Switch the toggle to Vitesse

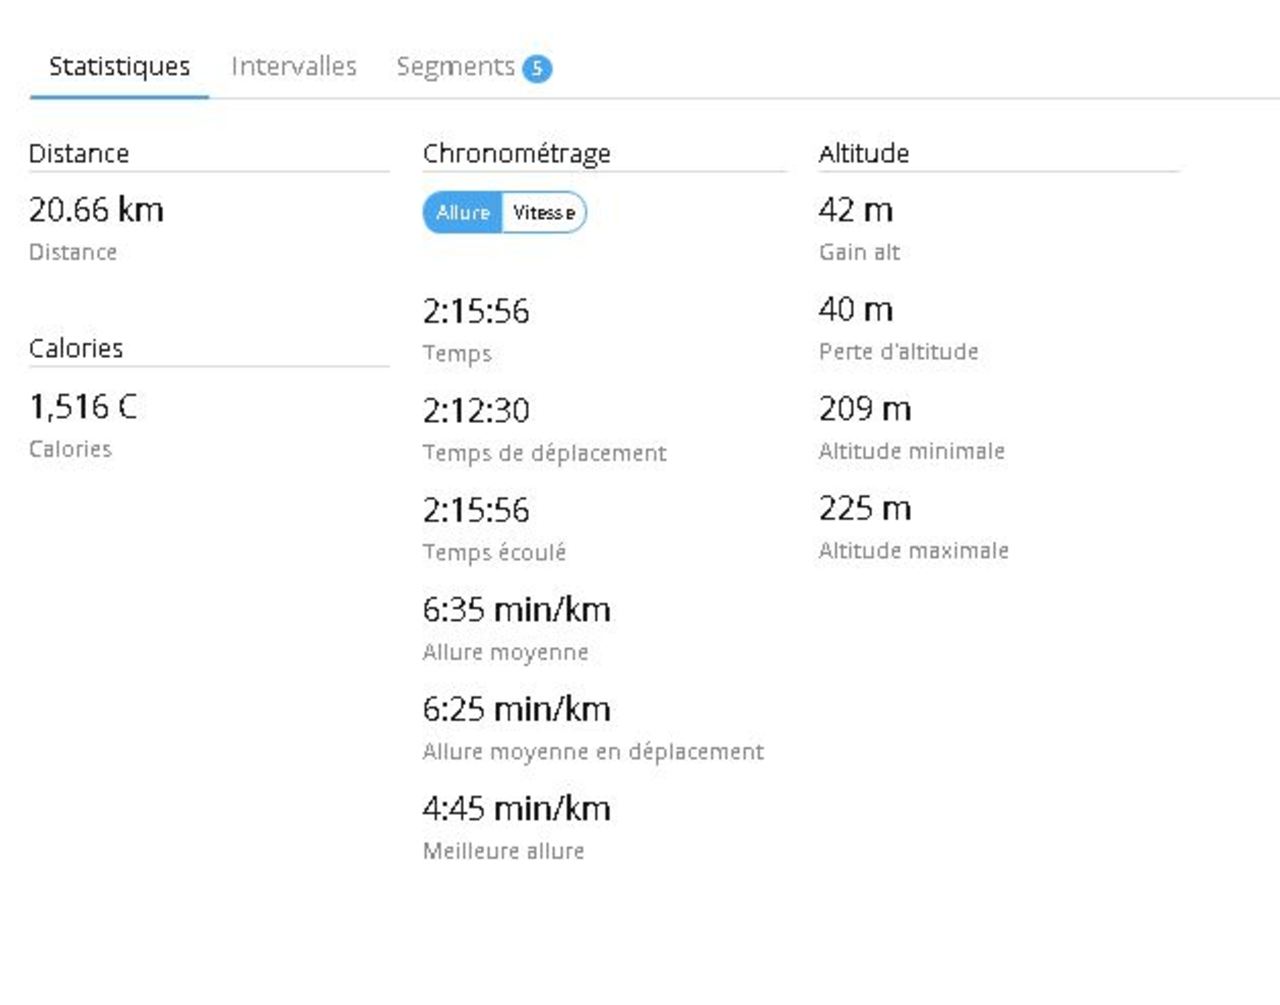pos(543,213)
